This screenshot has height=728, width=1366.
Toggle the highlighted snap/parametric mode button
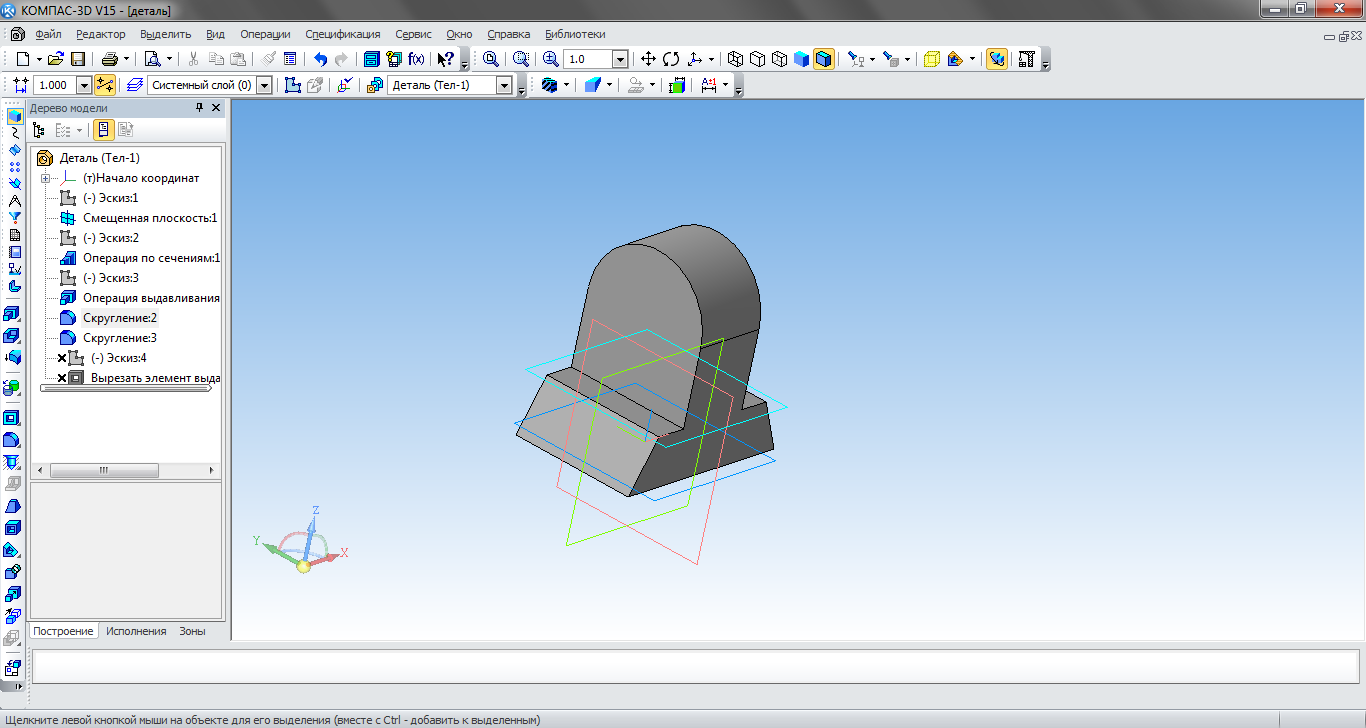coord(105,85)
